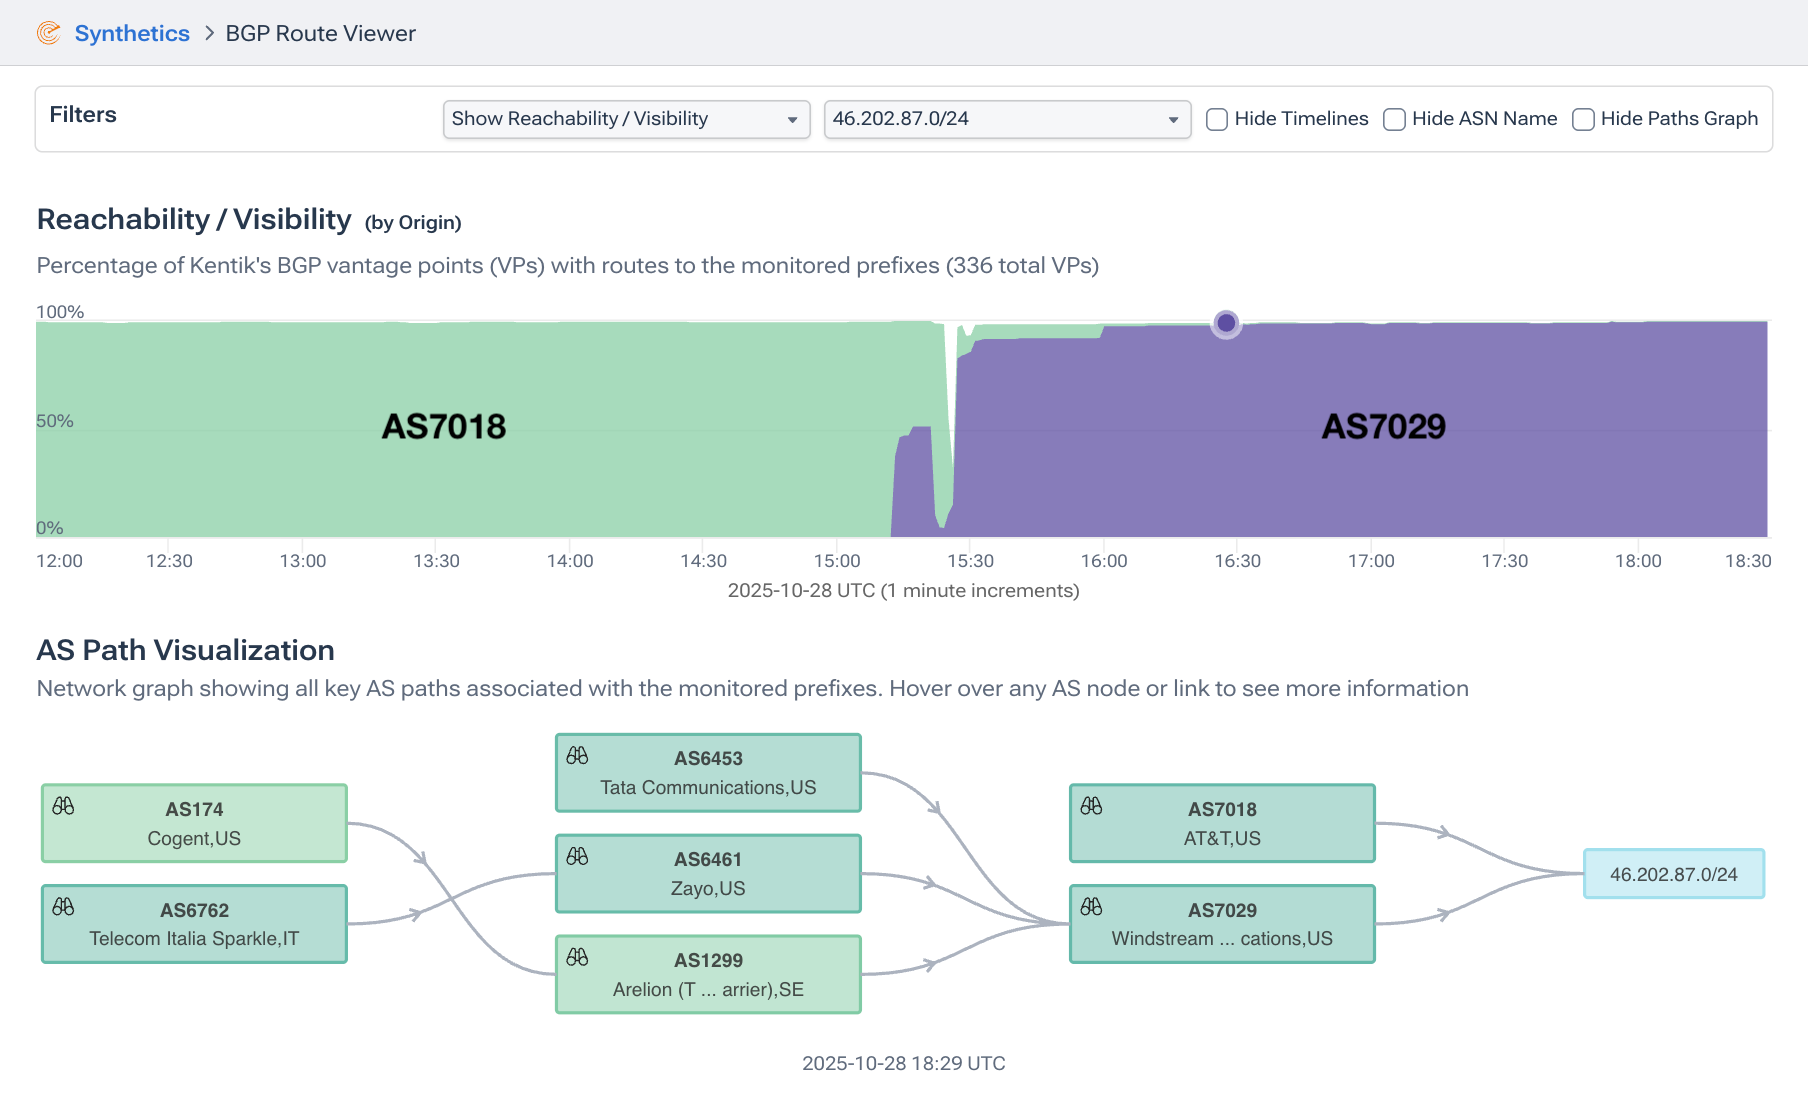Click binoculars icon on AS7029 Windstream node
The height and width of the screenshot is (1096, 1808).
tap(1091, 907)
